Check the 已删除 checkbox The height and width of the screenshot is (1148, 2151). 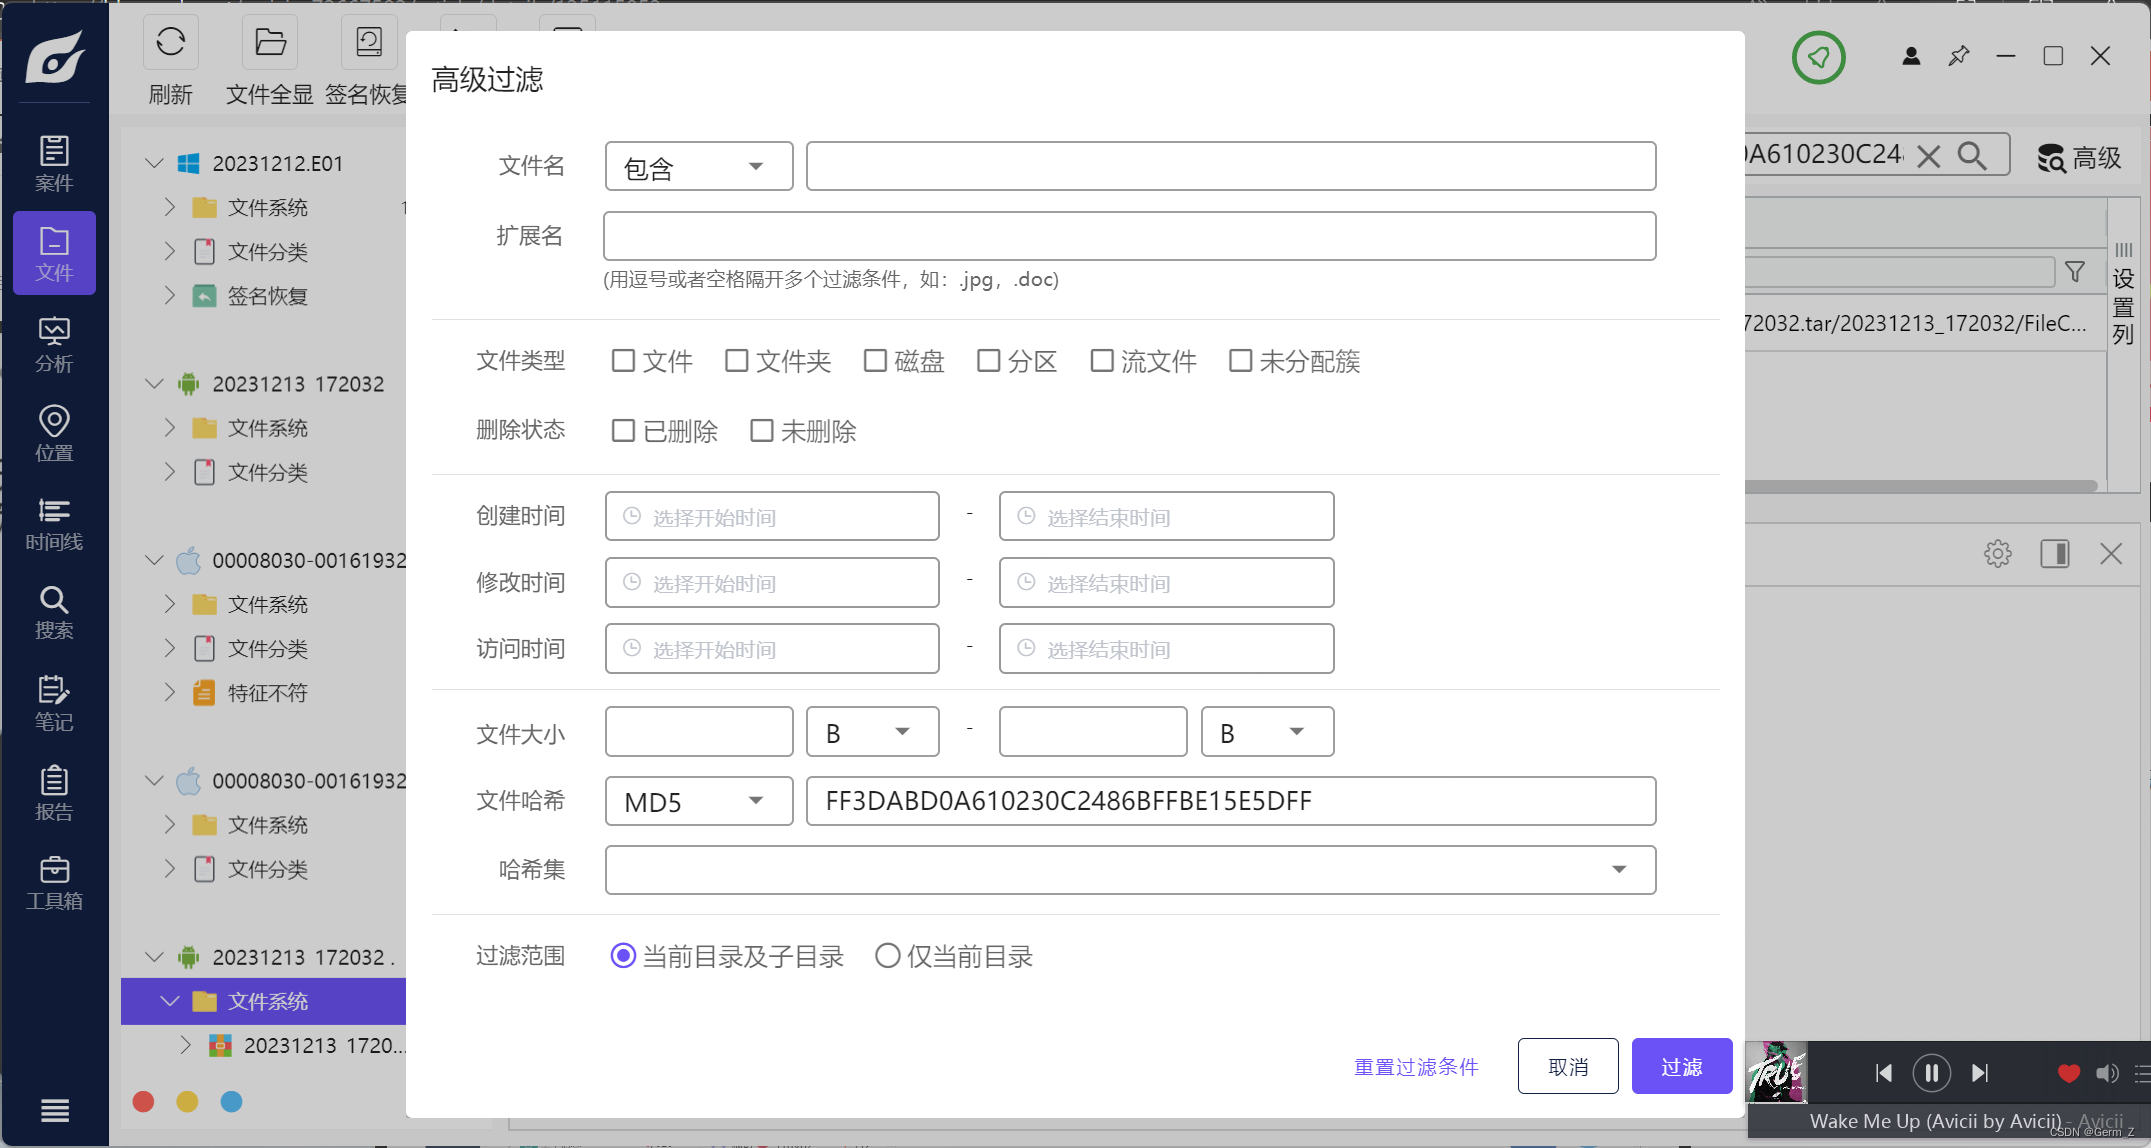623,431
